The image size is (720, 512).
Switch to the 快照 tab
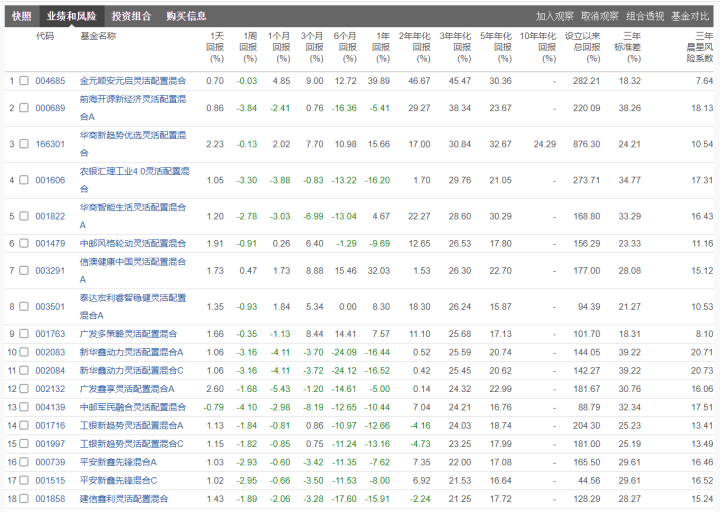click(22, 17)
